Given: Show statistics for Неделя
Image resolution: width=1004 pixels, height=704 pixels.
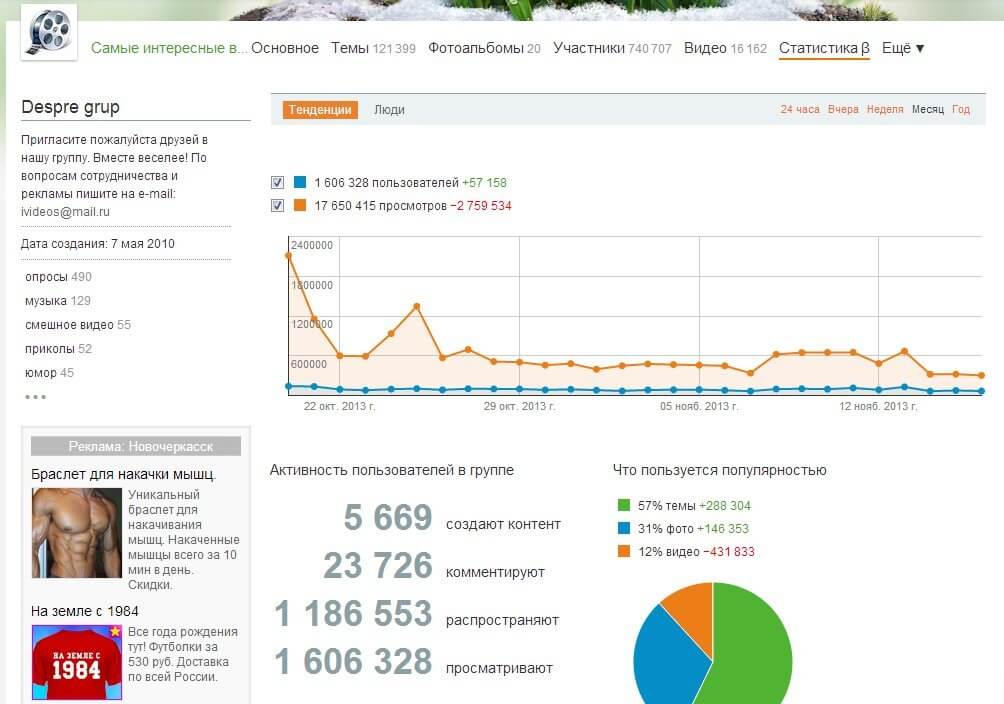Looking at the screenshot, I should [x=885, y=110].
